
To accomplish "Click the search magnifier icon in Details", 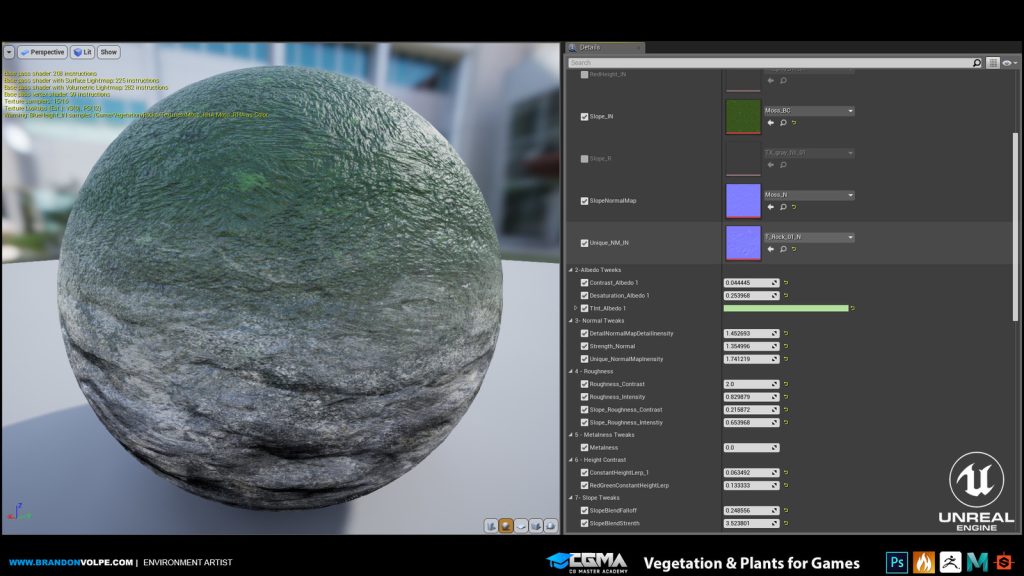I will coord(977,62).
